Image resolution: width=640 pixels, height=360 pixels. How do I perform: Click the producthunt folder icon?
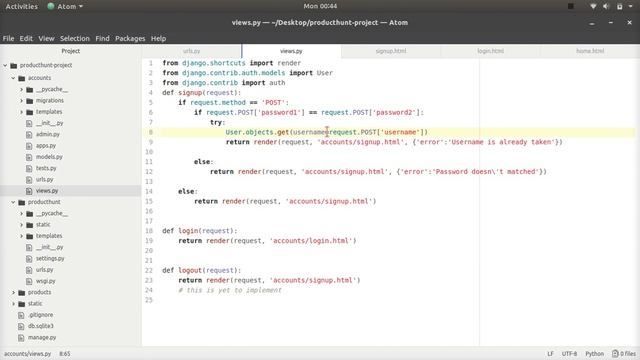pyautogui.click(x=22, y=202)
